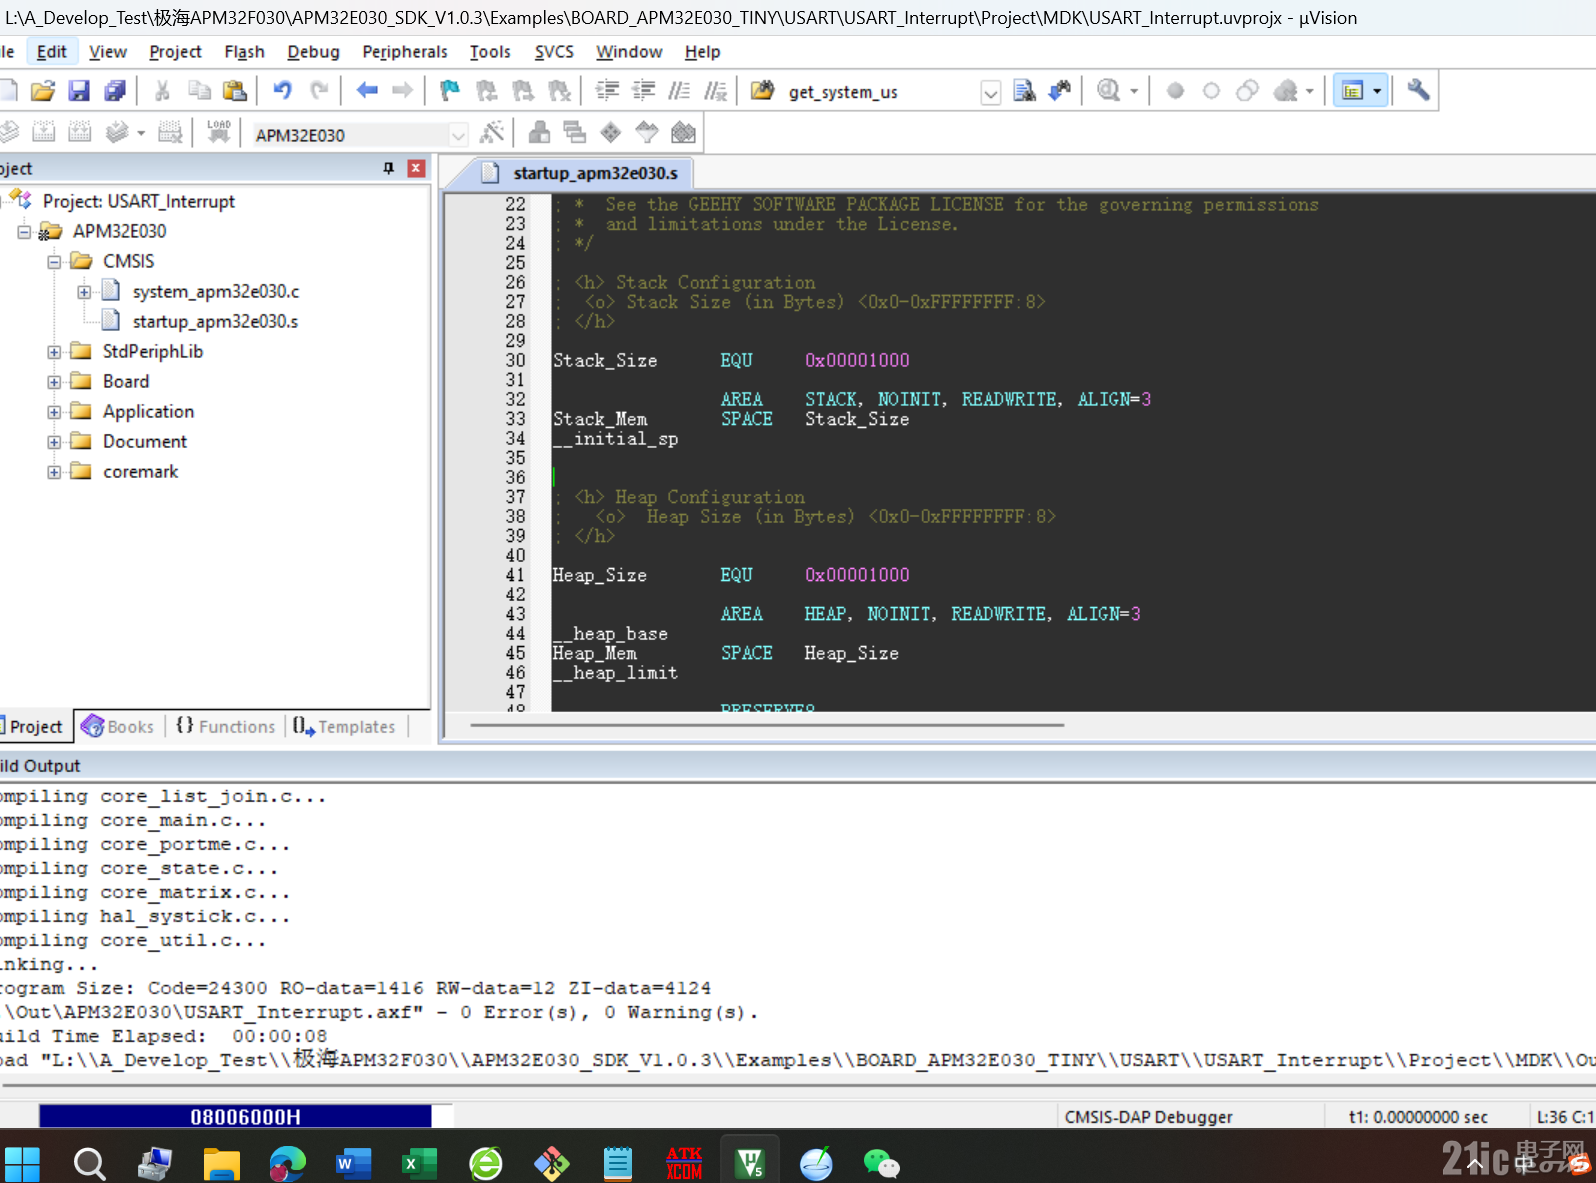Switch to the Templates tab
Image resolution: width=1596 pixels, height=1183 pixels.
click(345, 726)
